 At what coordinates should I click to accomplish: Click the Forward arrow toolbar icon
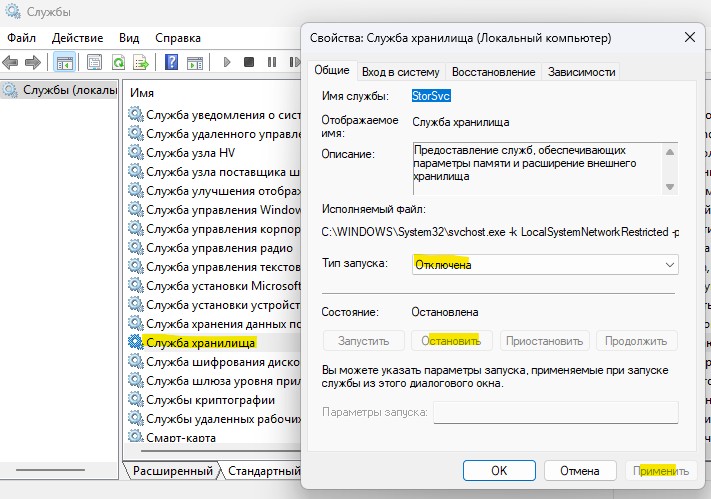[33, 62]
